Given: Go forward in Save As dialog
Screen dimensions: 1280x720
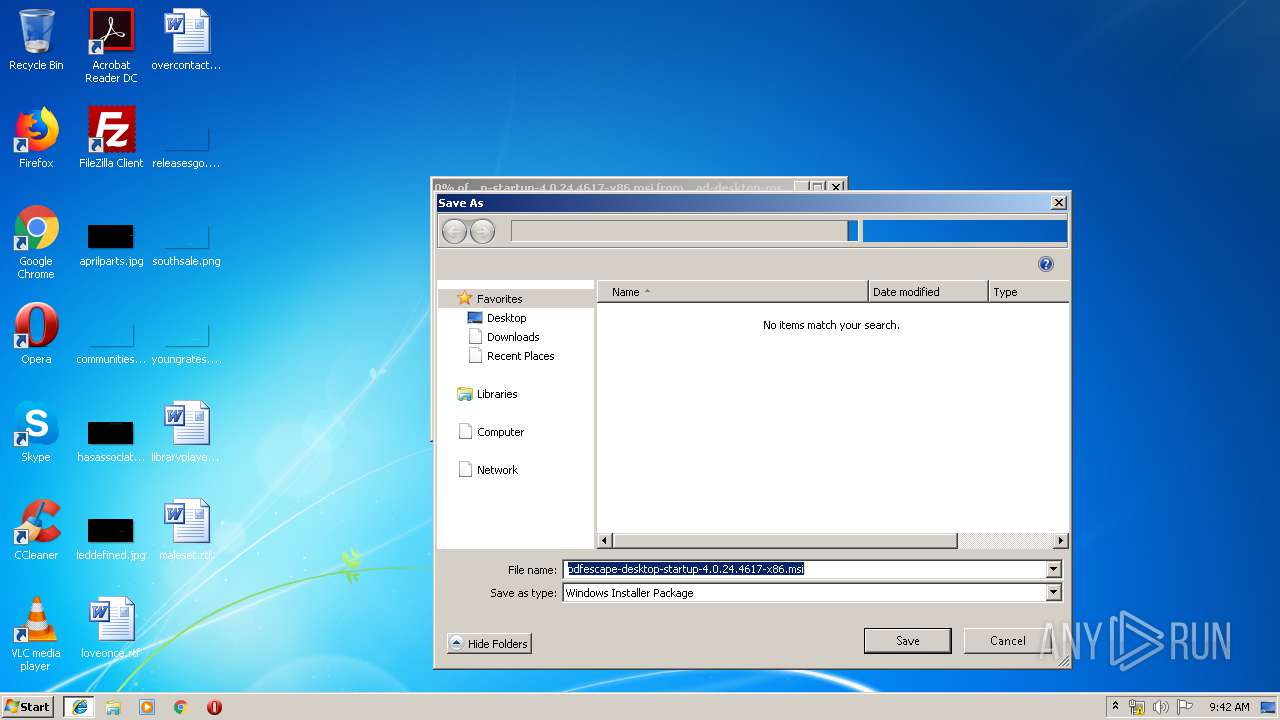Looking at the screenshot, I should pos(482,232).
